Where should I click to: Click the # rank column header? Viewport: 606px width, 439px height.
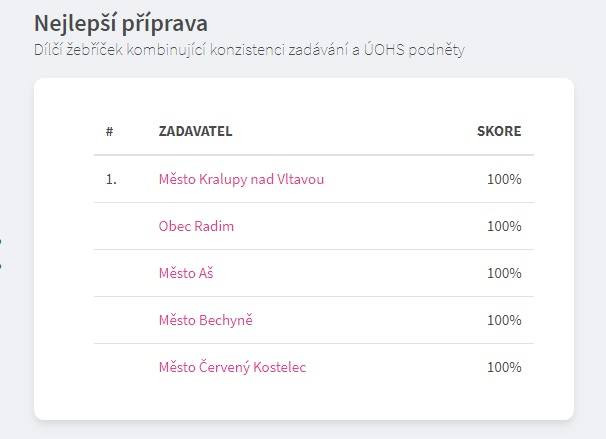click(x=109, y=131)
